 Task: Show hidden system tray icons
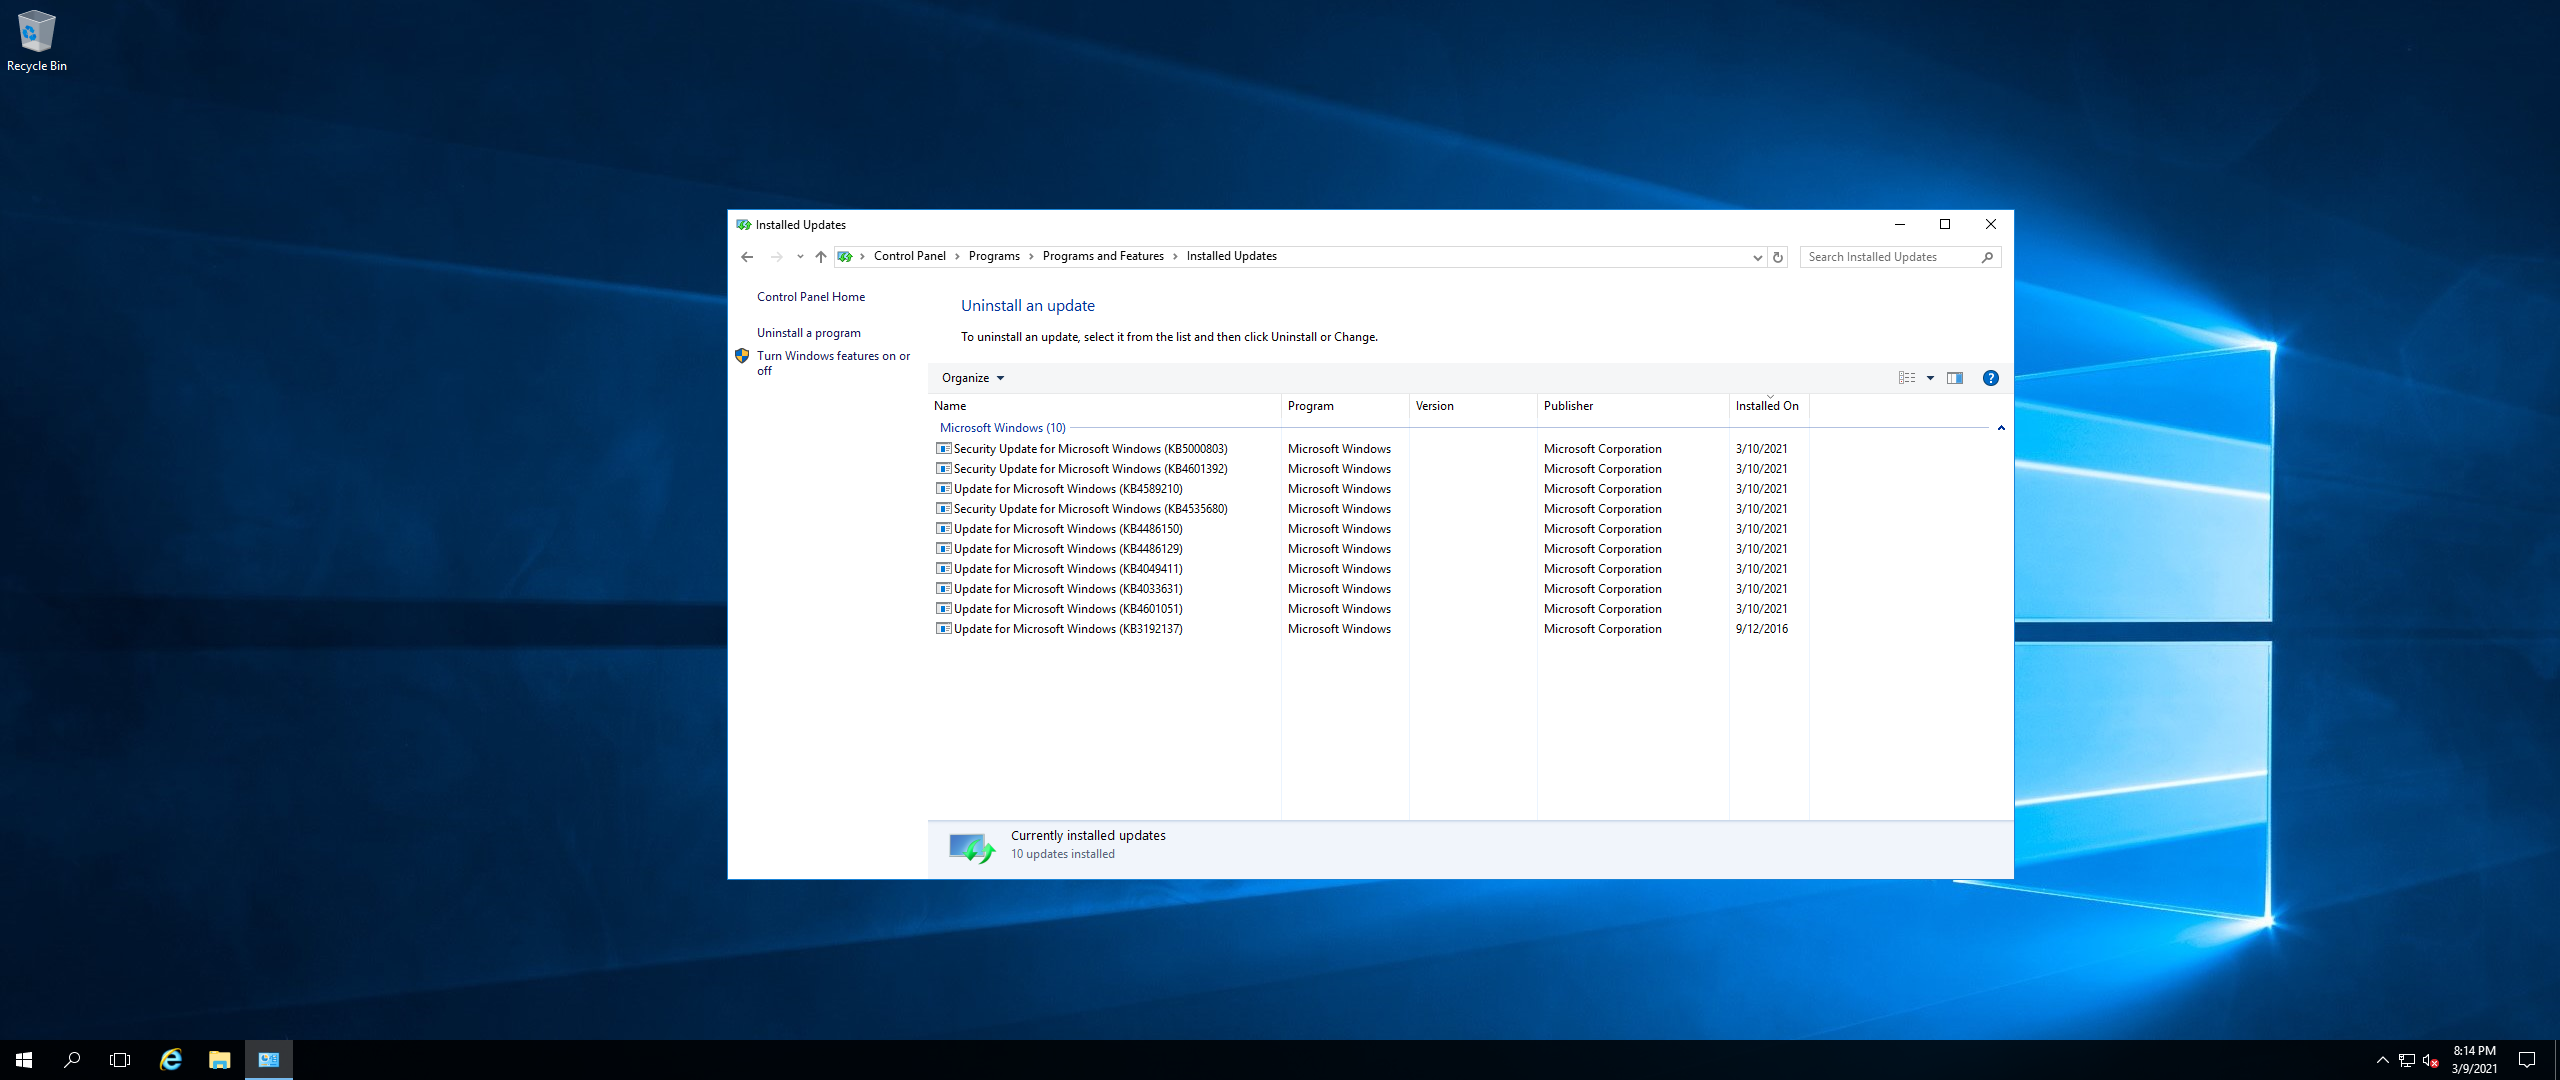pyautogui.click(x=2383, y=1060)
